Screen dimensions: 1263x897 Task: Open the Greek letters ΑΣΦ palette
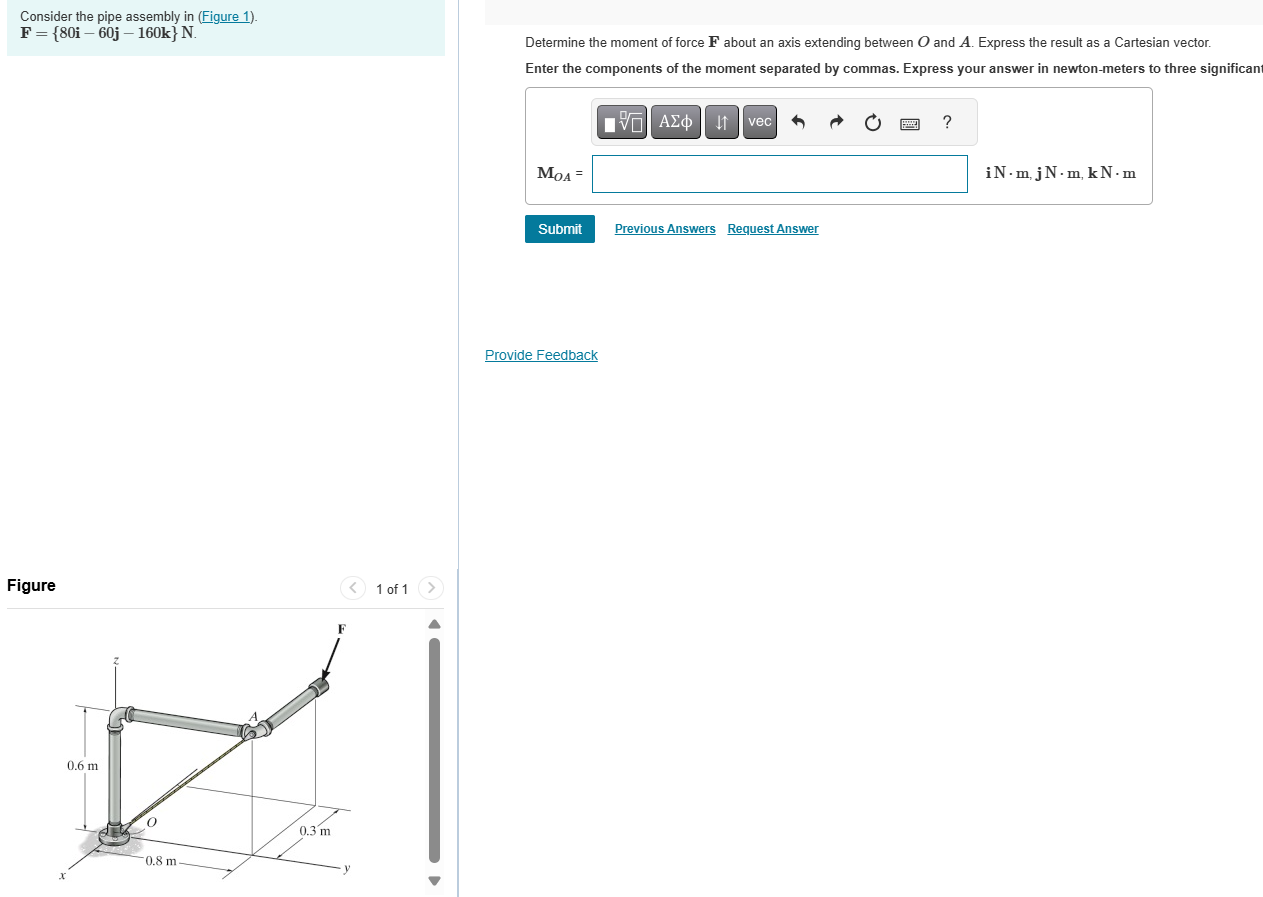(675, 121)
